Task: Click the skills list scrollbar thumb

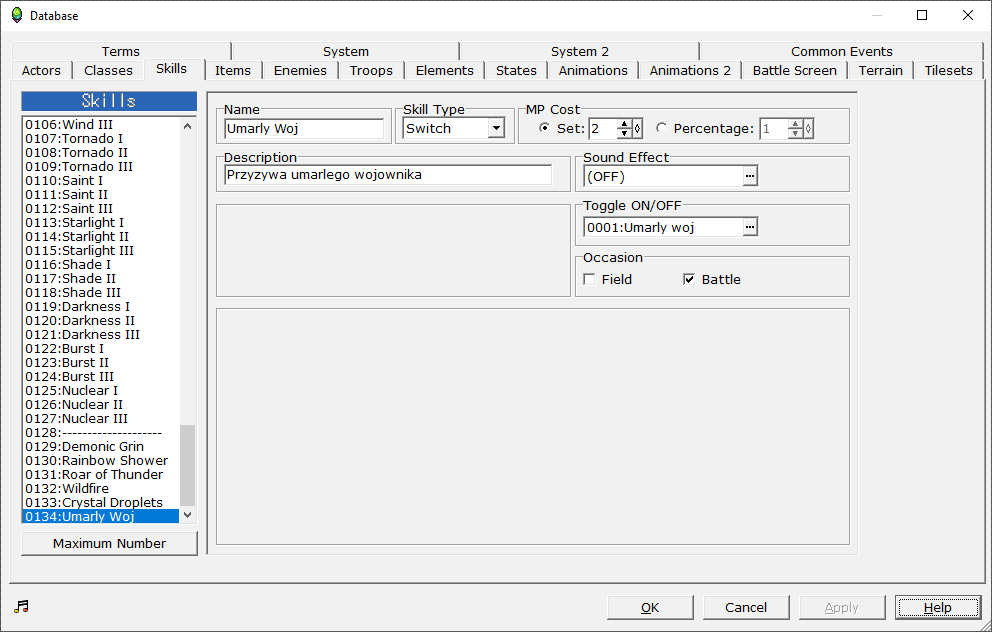Action: 187,466
